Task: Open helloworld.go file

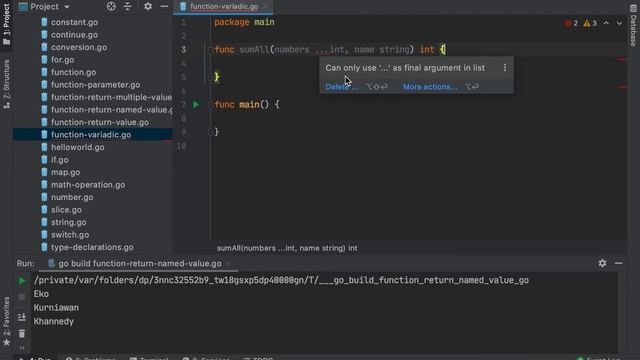Action: click(78, 147)
